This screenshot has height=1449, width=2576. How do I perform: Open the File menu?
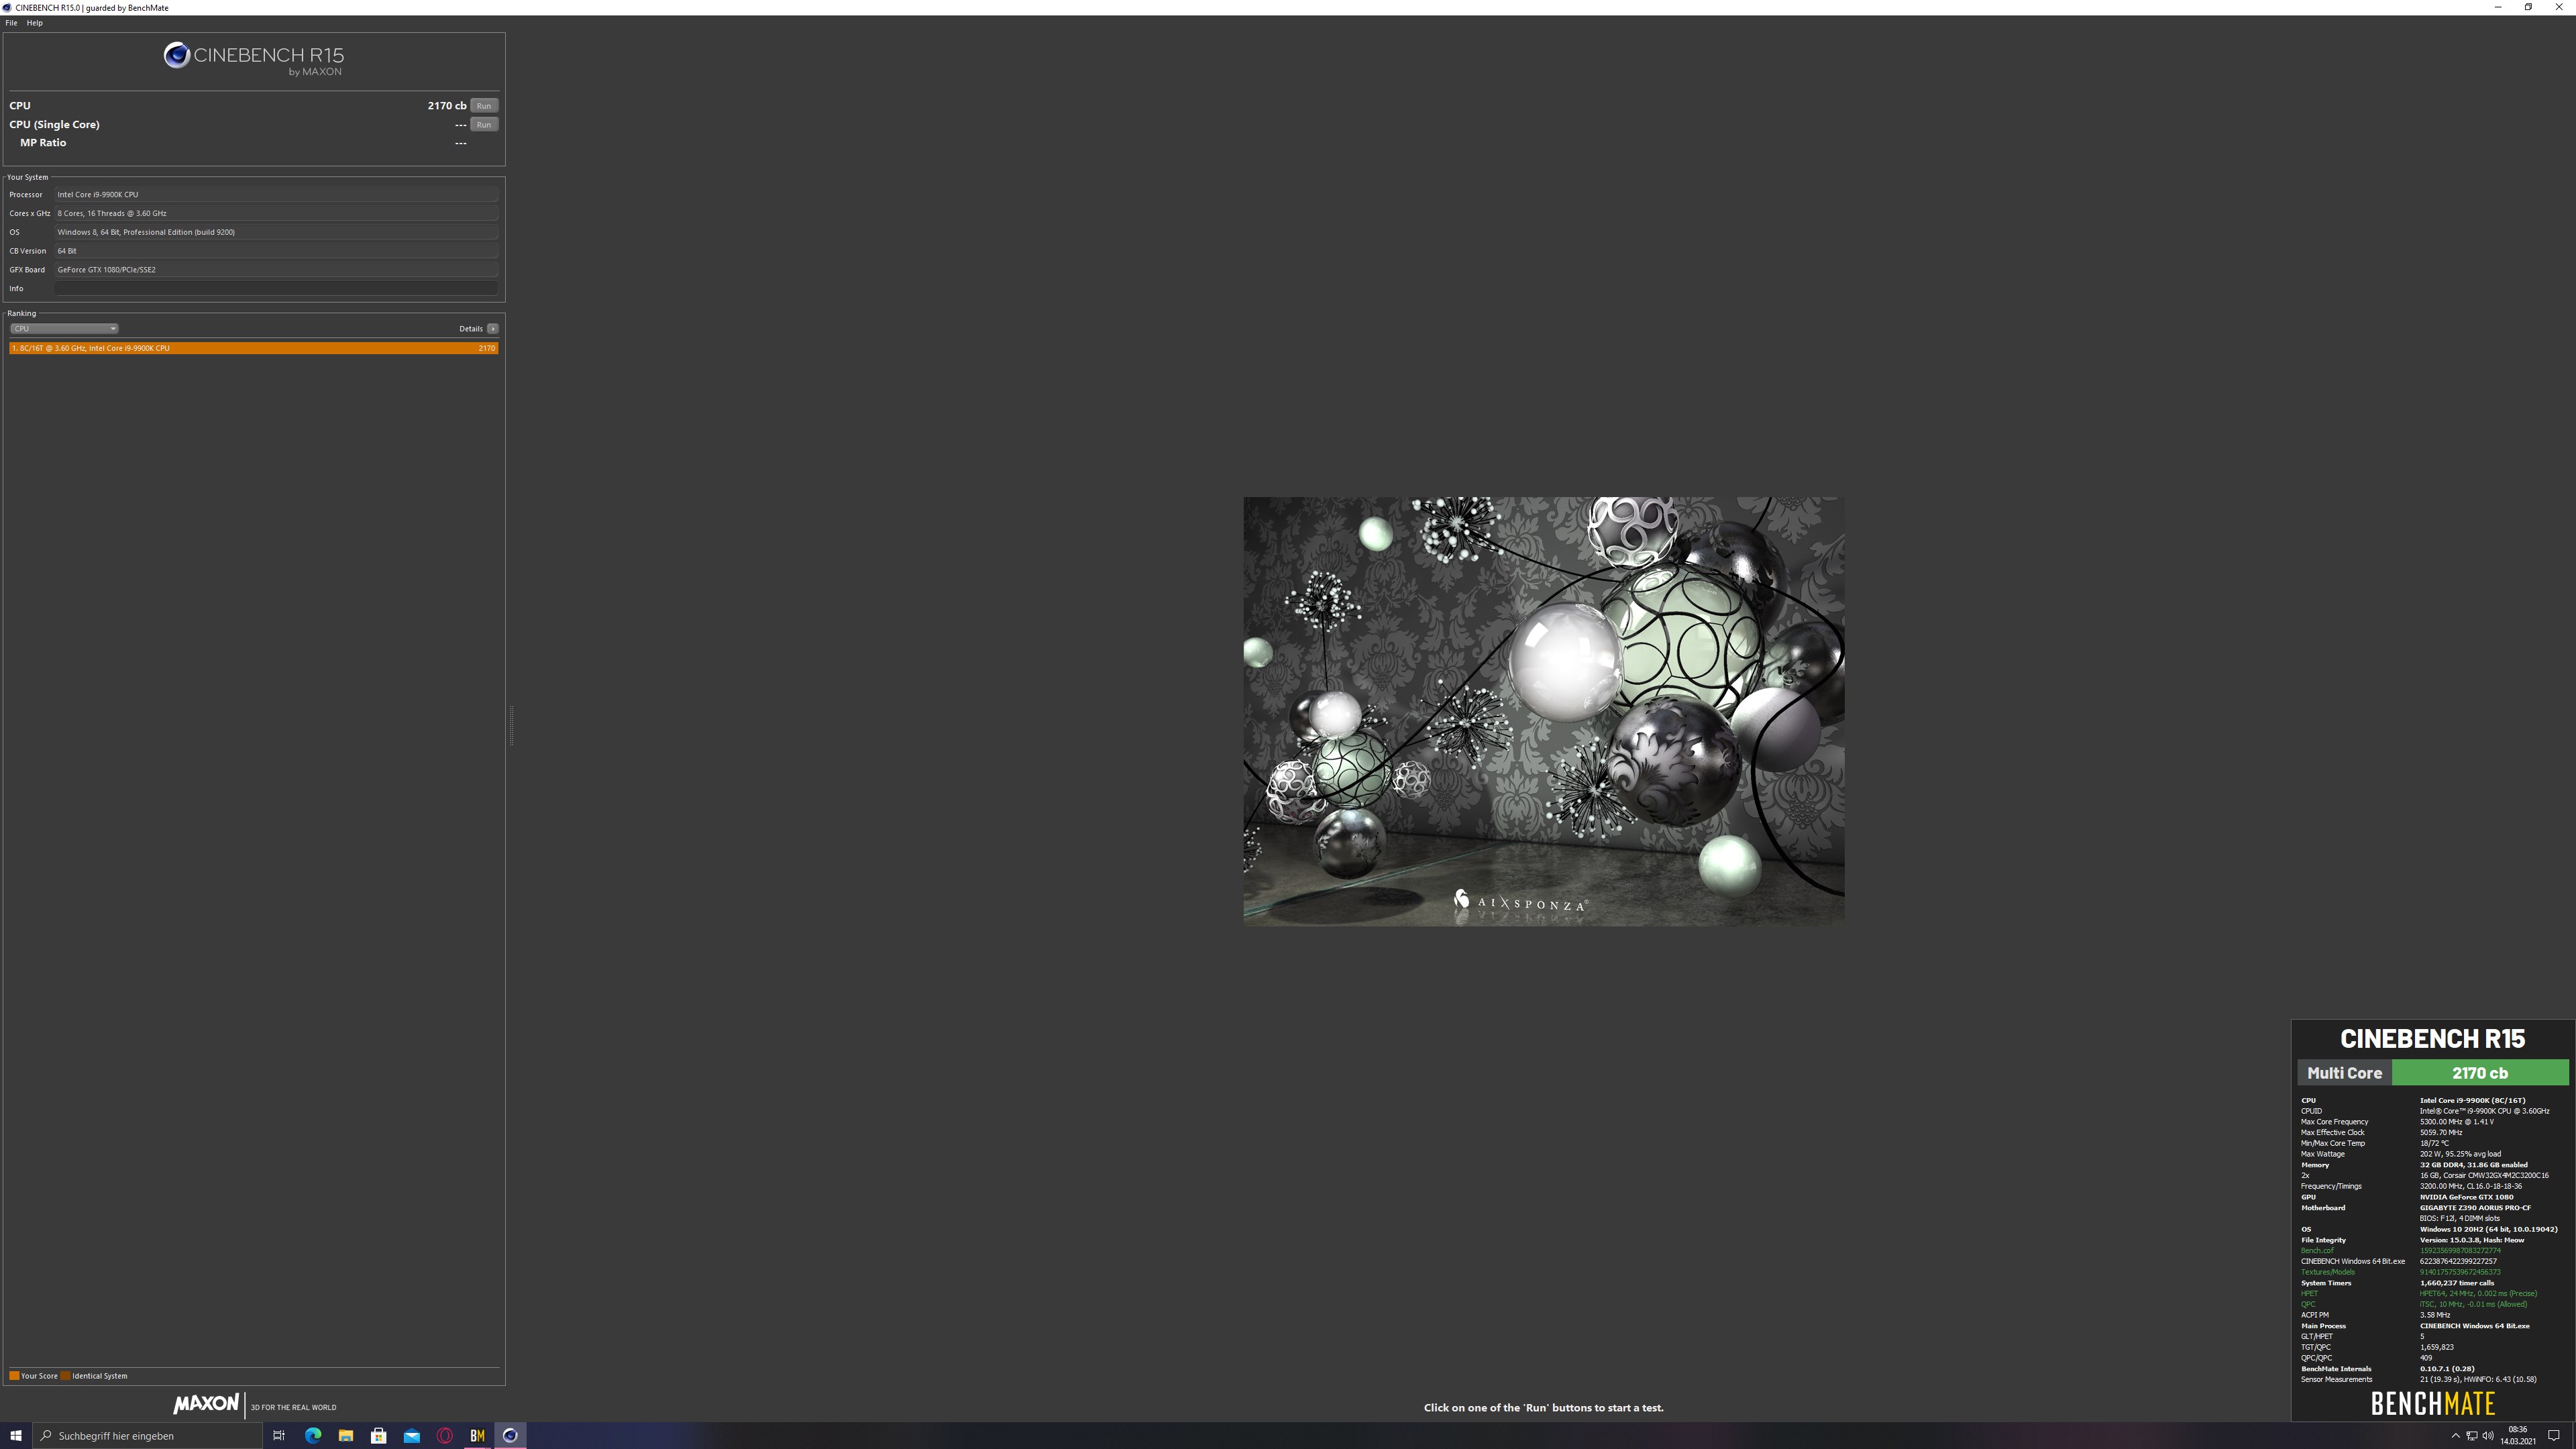[11, 22]
